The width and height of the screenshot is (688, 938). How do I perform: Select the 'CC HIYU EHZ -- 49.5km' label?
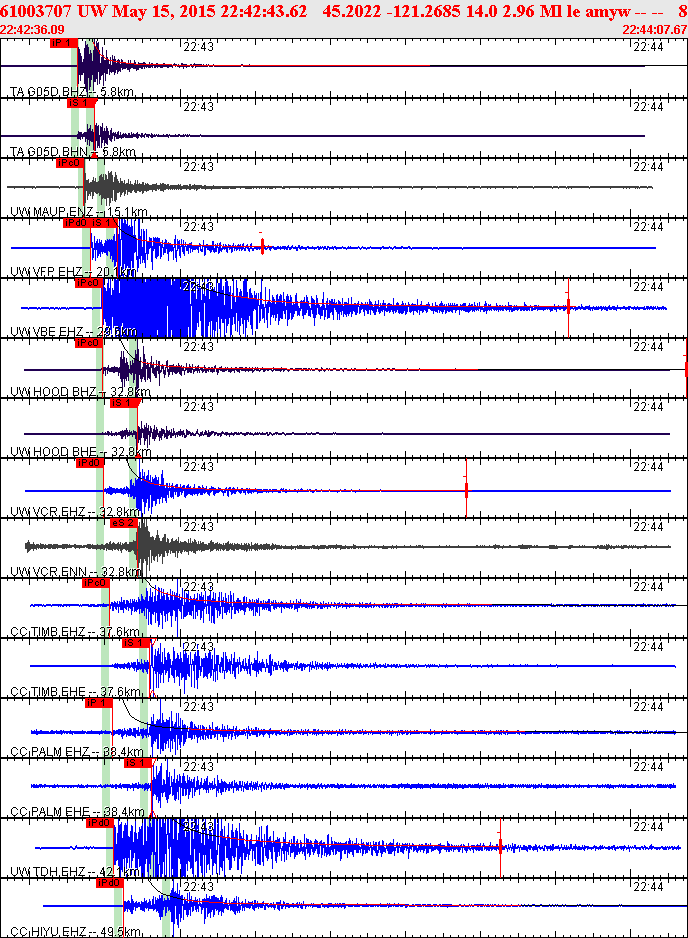click(x=75, y=931)
